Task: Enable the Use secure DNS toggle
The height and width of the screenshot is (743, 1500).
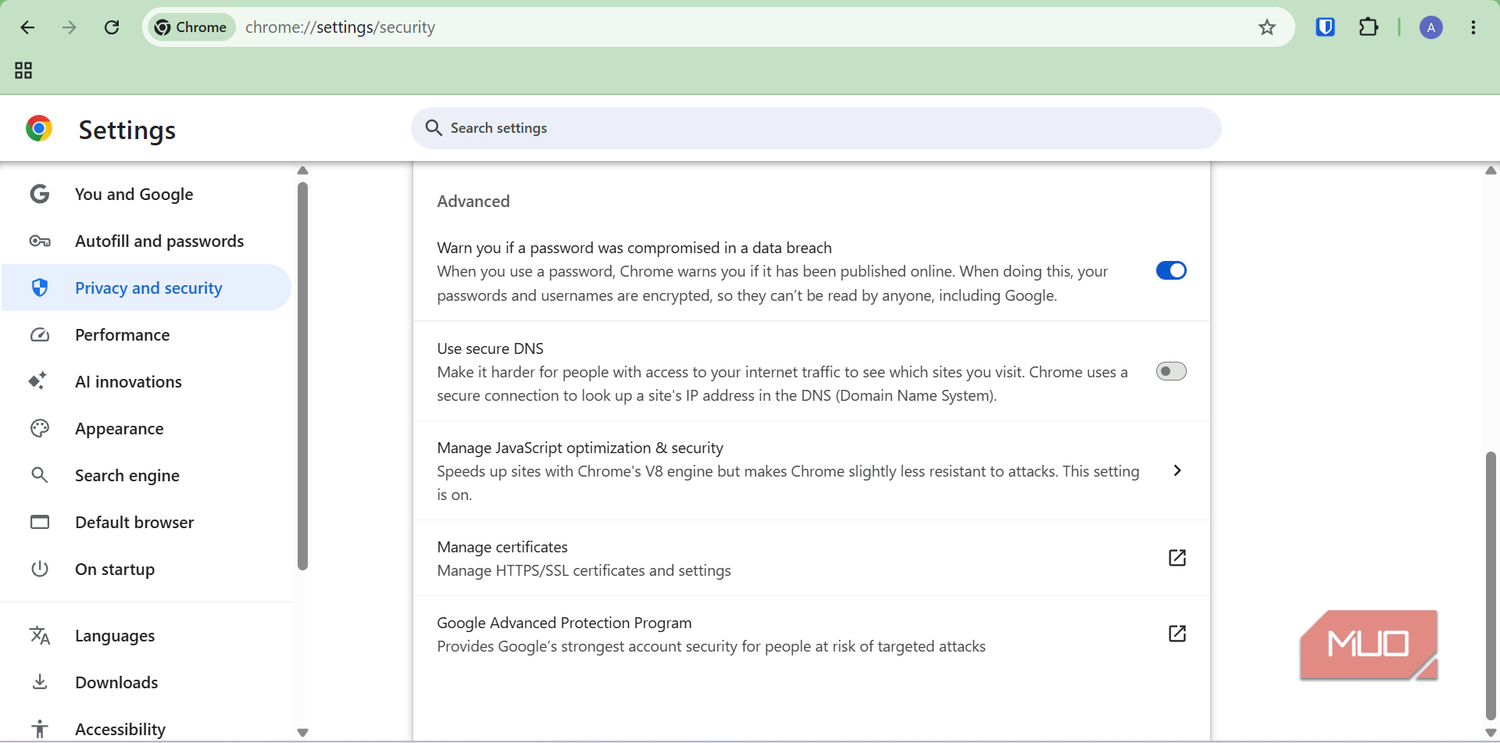Action: pyautogui.click(x=1171, y=372)
